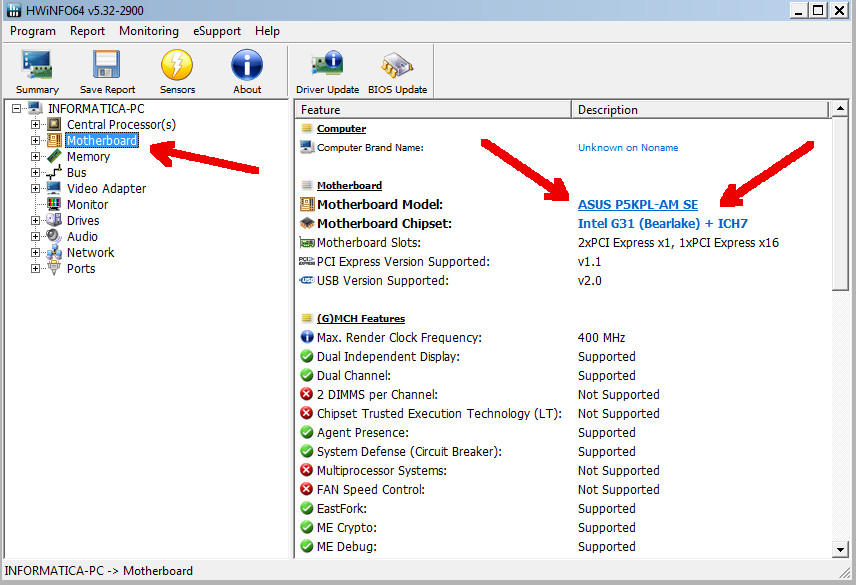Click the Bus icon in tree
The image size is (856, 585).
coord(54,172)
